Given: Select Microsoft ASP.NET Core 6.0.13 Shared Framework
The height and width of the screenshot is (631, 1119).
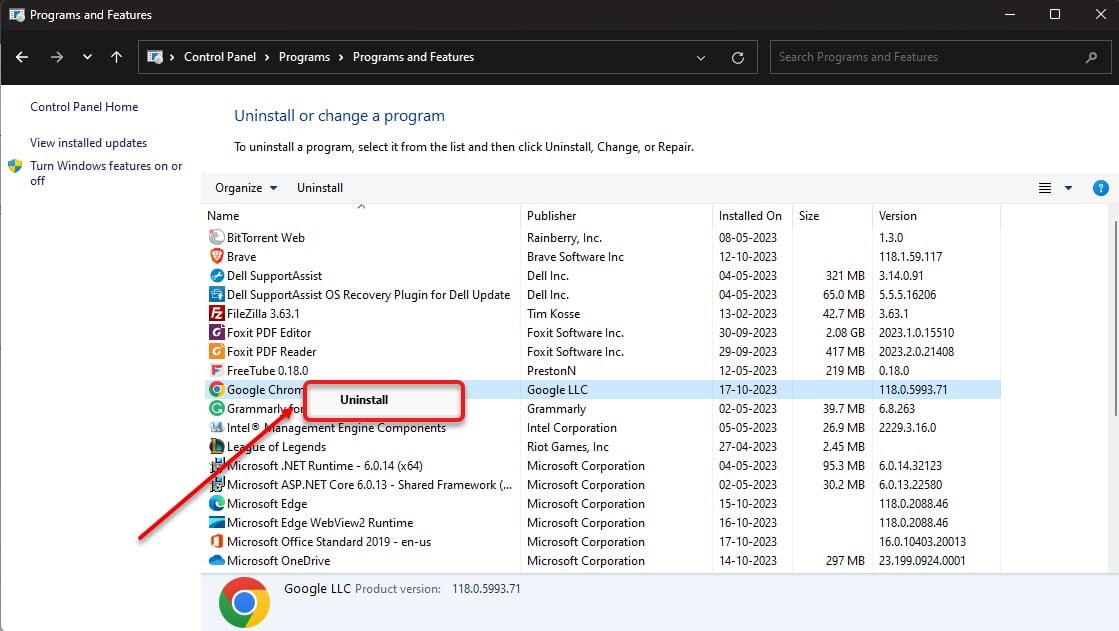Looking at the screenshot, I should tap(370, 485).
